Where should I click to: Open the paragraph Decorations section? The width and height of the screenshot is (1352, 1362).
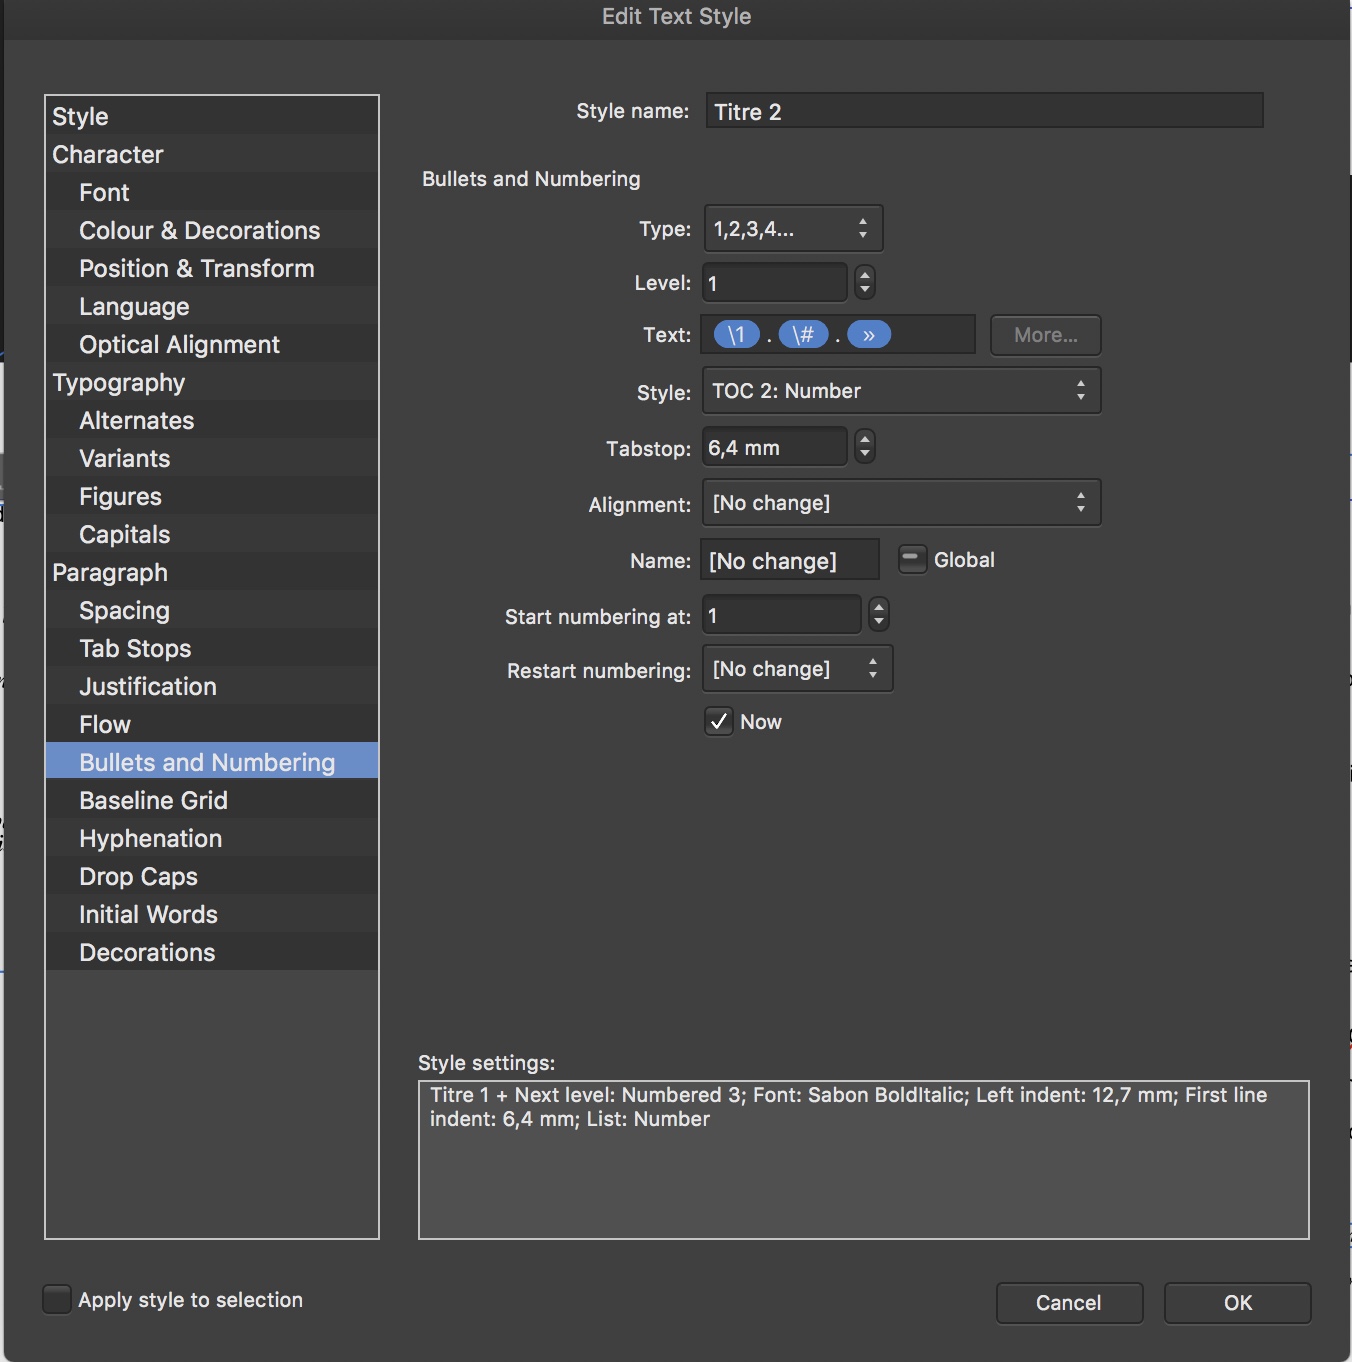click(212, 952)
